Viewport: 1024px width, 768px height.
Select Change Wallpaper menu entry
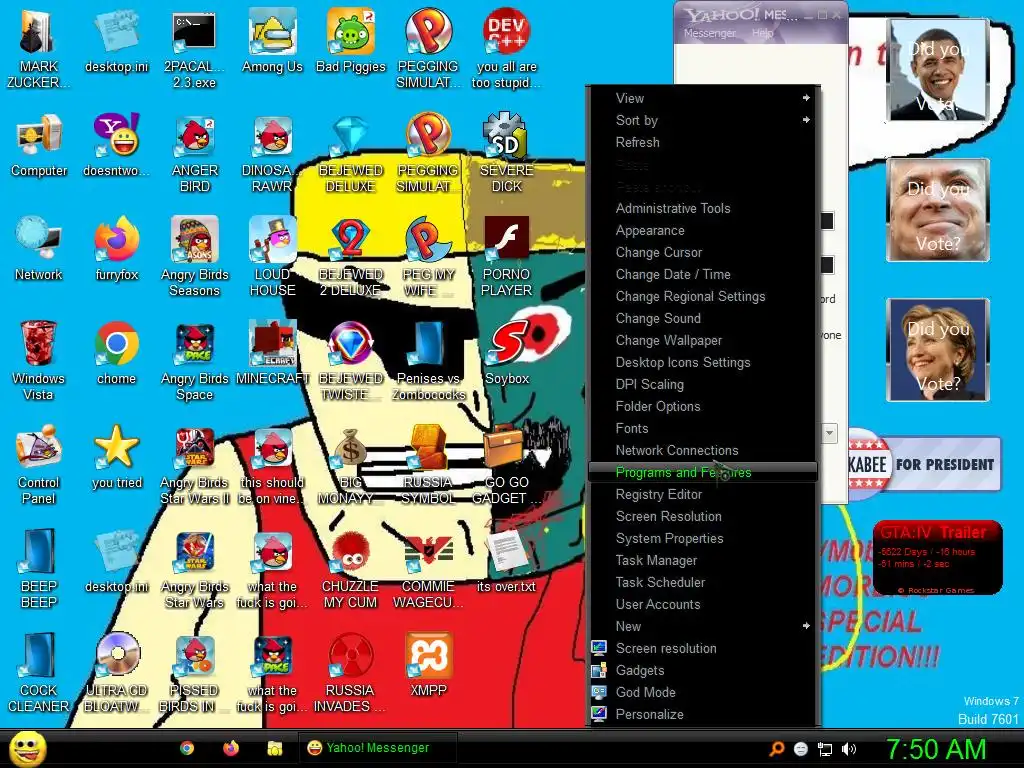703,340
